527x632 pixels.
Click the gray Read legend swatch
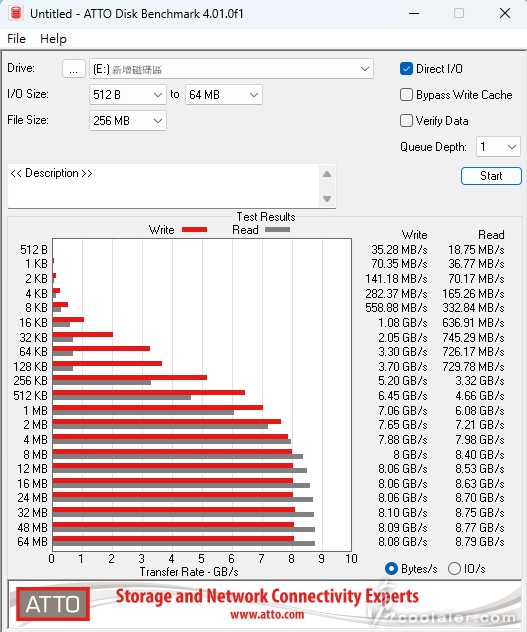(277, 230)
